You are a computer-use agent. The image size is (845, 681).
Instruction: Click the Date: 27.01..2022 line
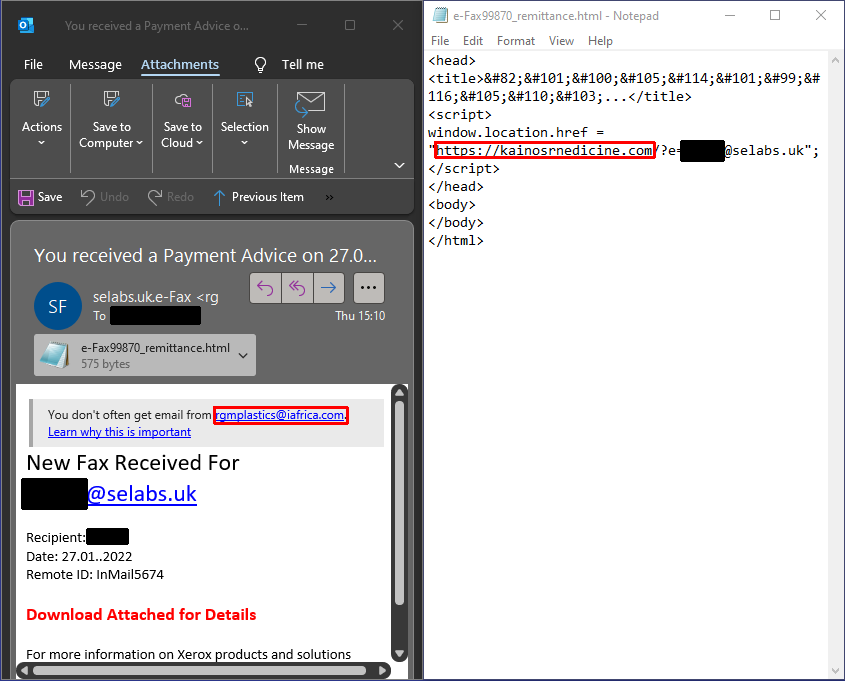[79, 557]
